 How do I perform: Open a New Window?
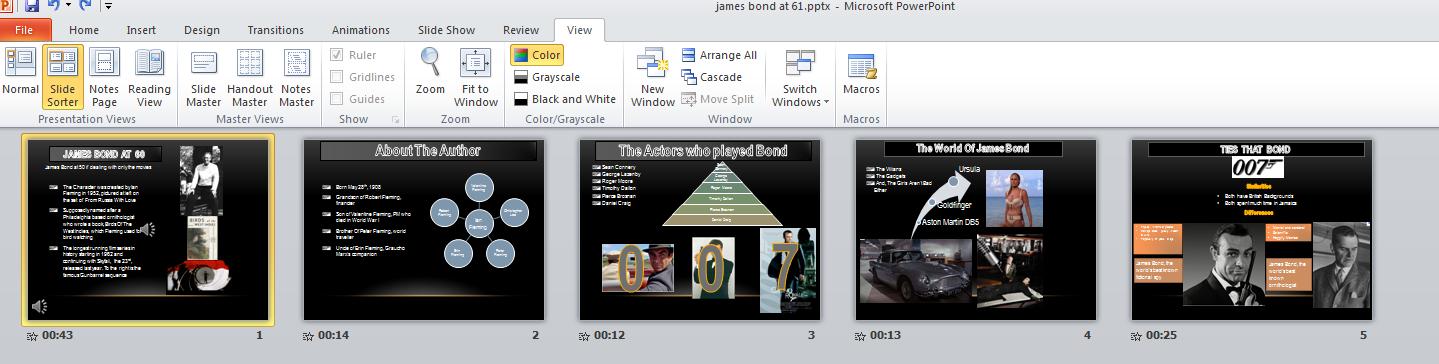pyautogui.click(x=652, y=76)
